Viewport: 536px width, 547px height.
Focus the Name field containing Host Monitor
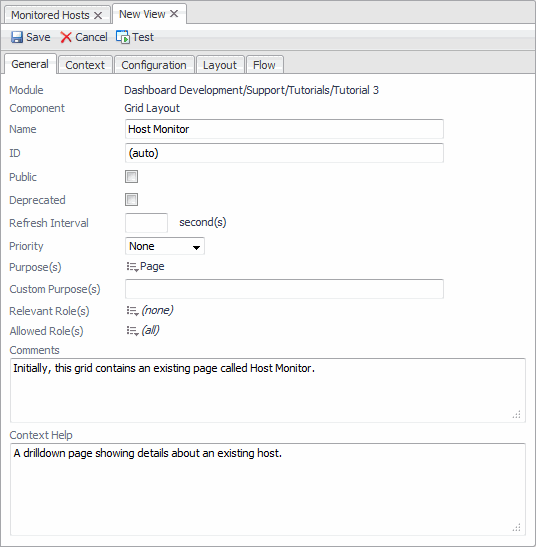pos(284,129)
